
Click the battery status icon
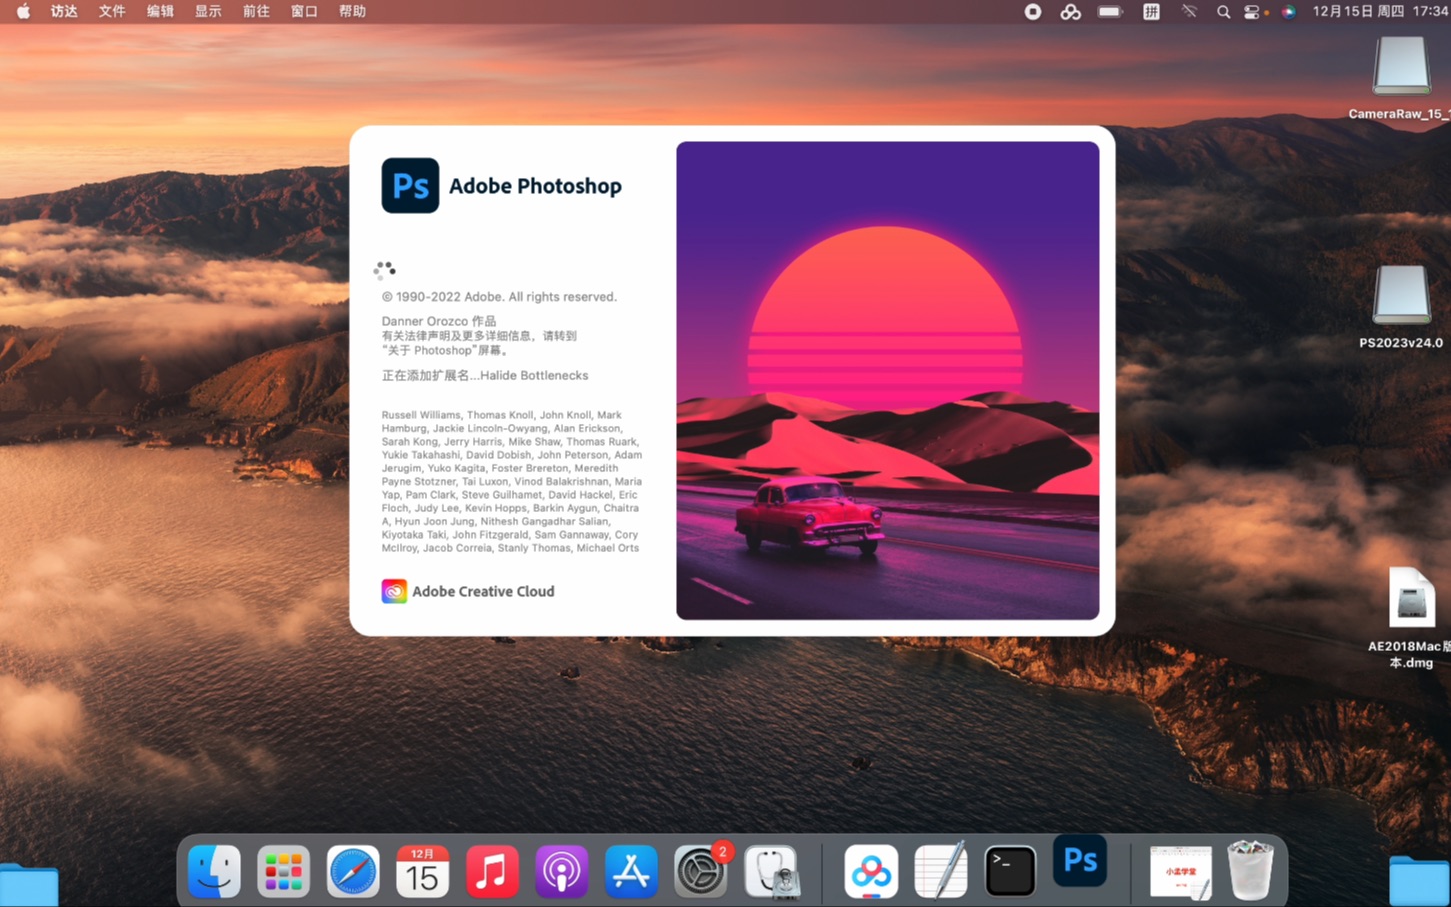pos(1110,12)
